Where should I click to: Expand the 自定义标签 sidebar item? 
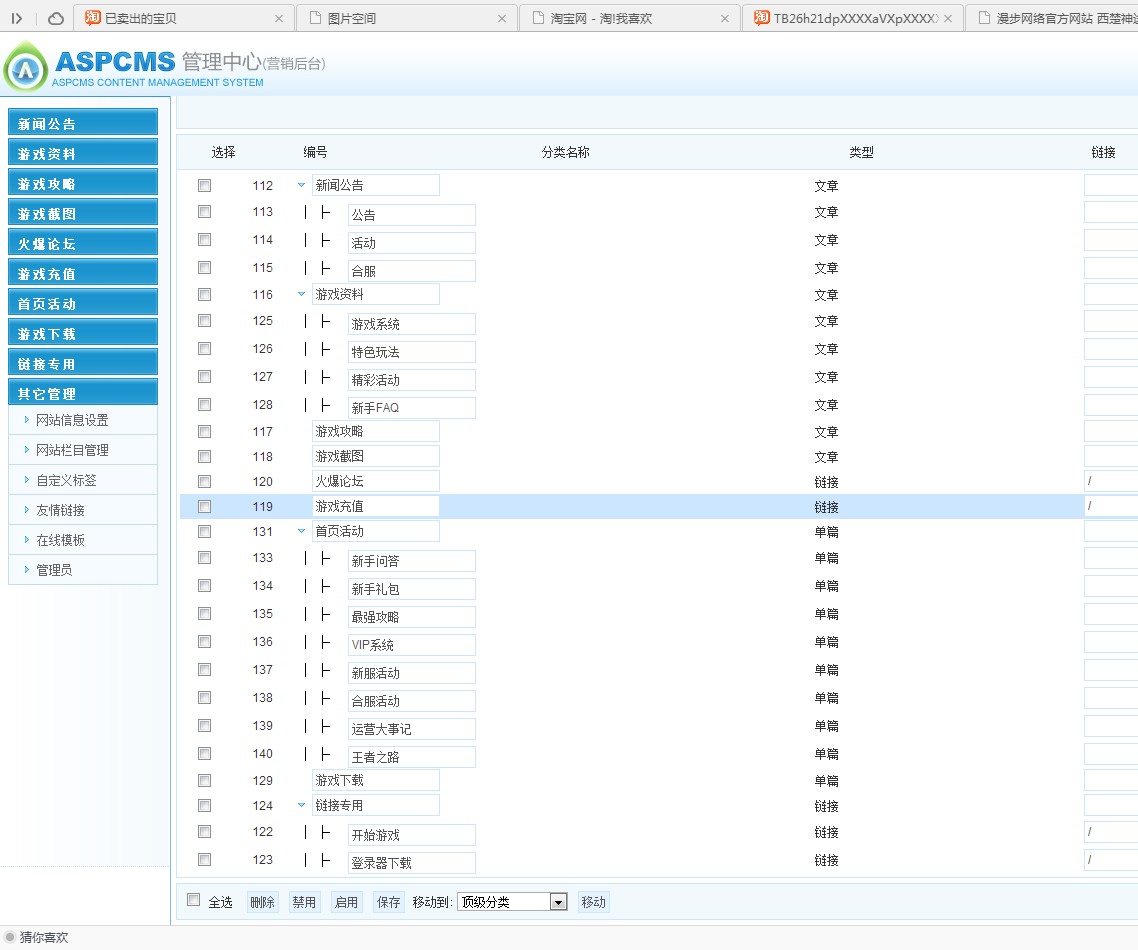[83, 480]
